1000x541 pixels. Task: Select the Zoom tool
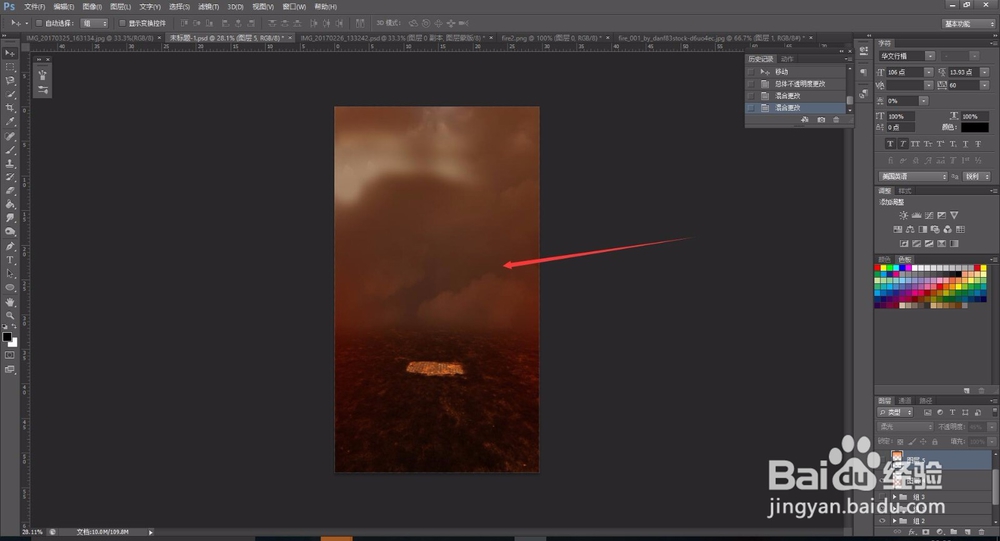coord(10,315)
